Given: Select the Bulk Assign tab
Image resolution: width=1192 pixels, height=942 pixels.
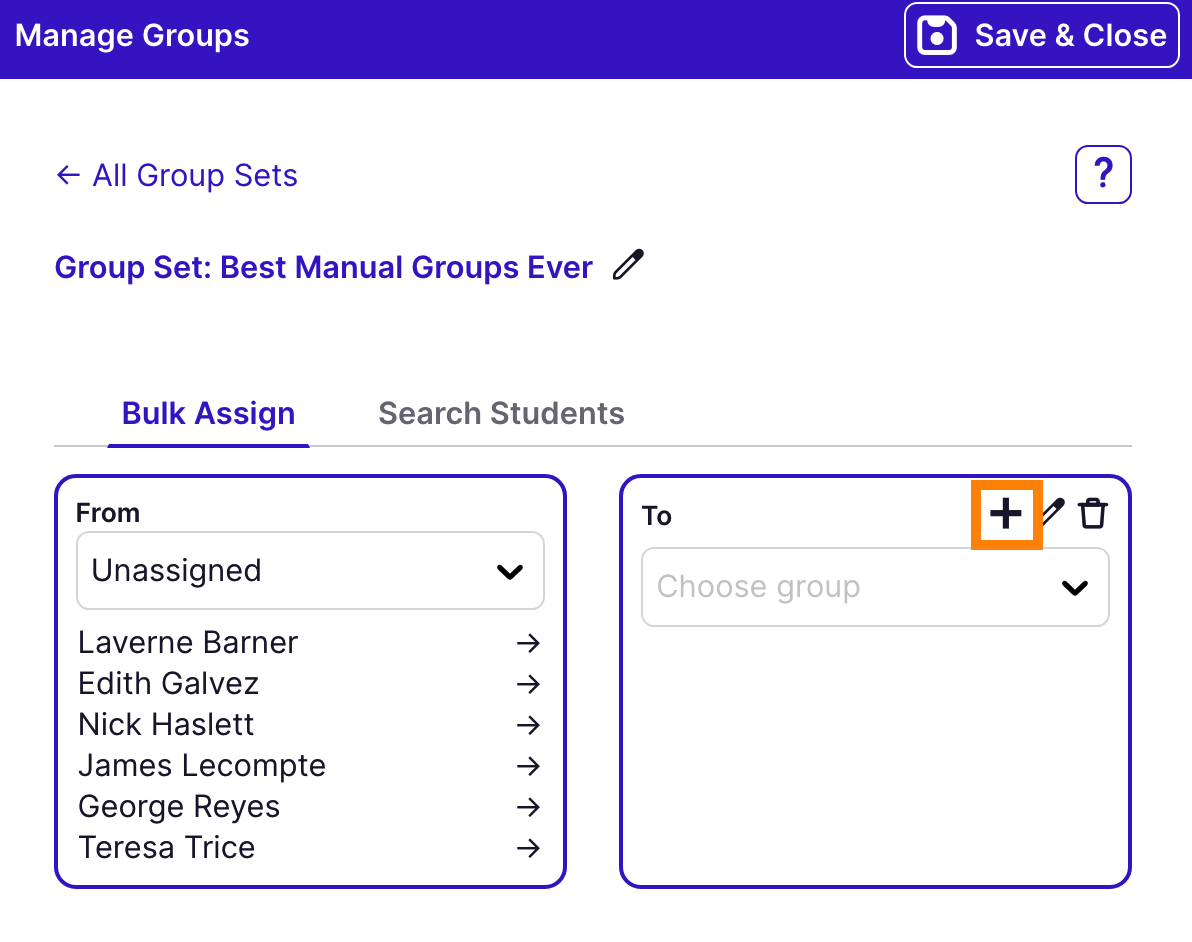Looking at the screenshot, I should click(207, 413).
